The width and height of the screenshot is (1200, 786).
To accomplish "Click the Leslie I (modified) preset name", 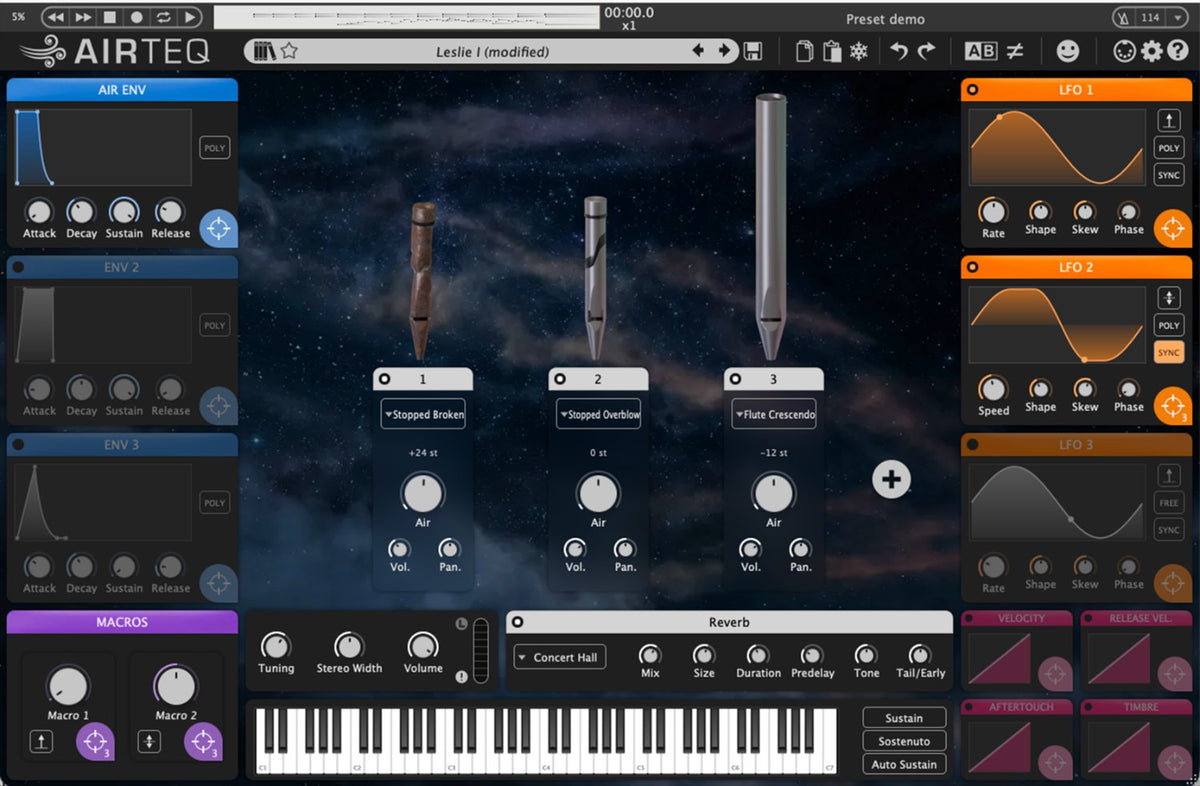I will coord(493,52).
